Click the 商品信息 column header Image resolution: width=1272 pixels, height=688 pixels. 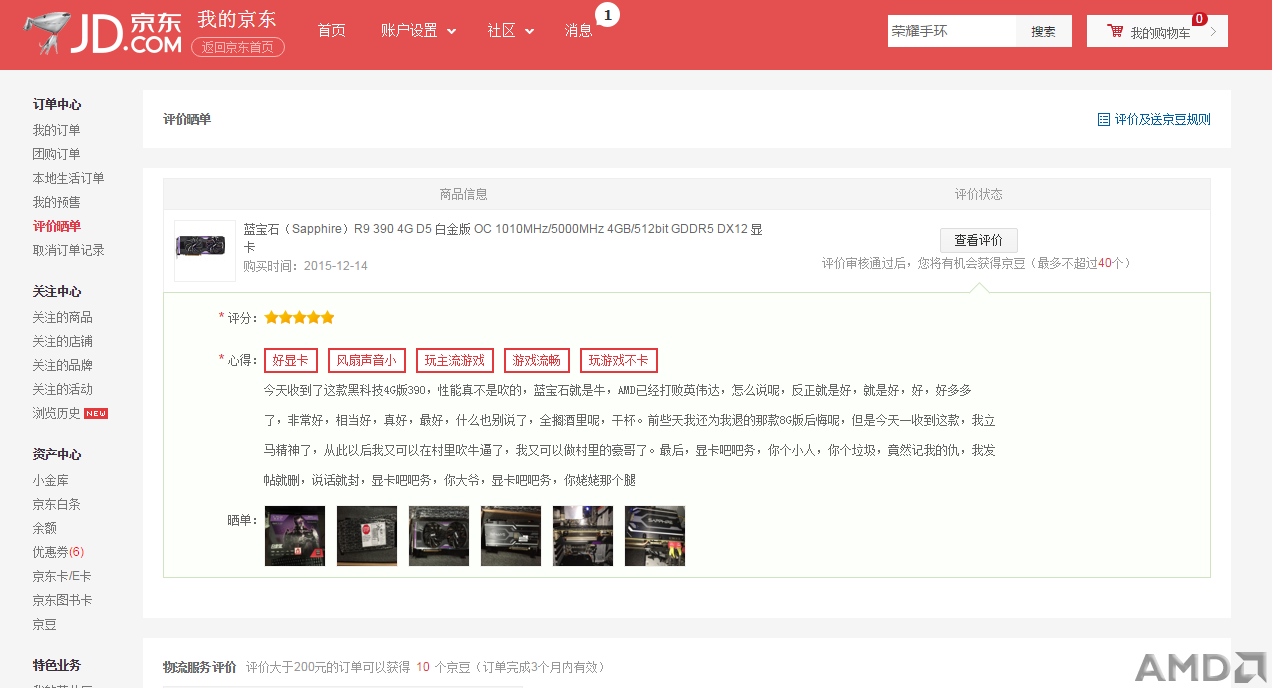click(464, 194)
